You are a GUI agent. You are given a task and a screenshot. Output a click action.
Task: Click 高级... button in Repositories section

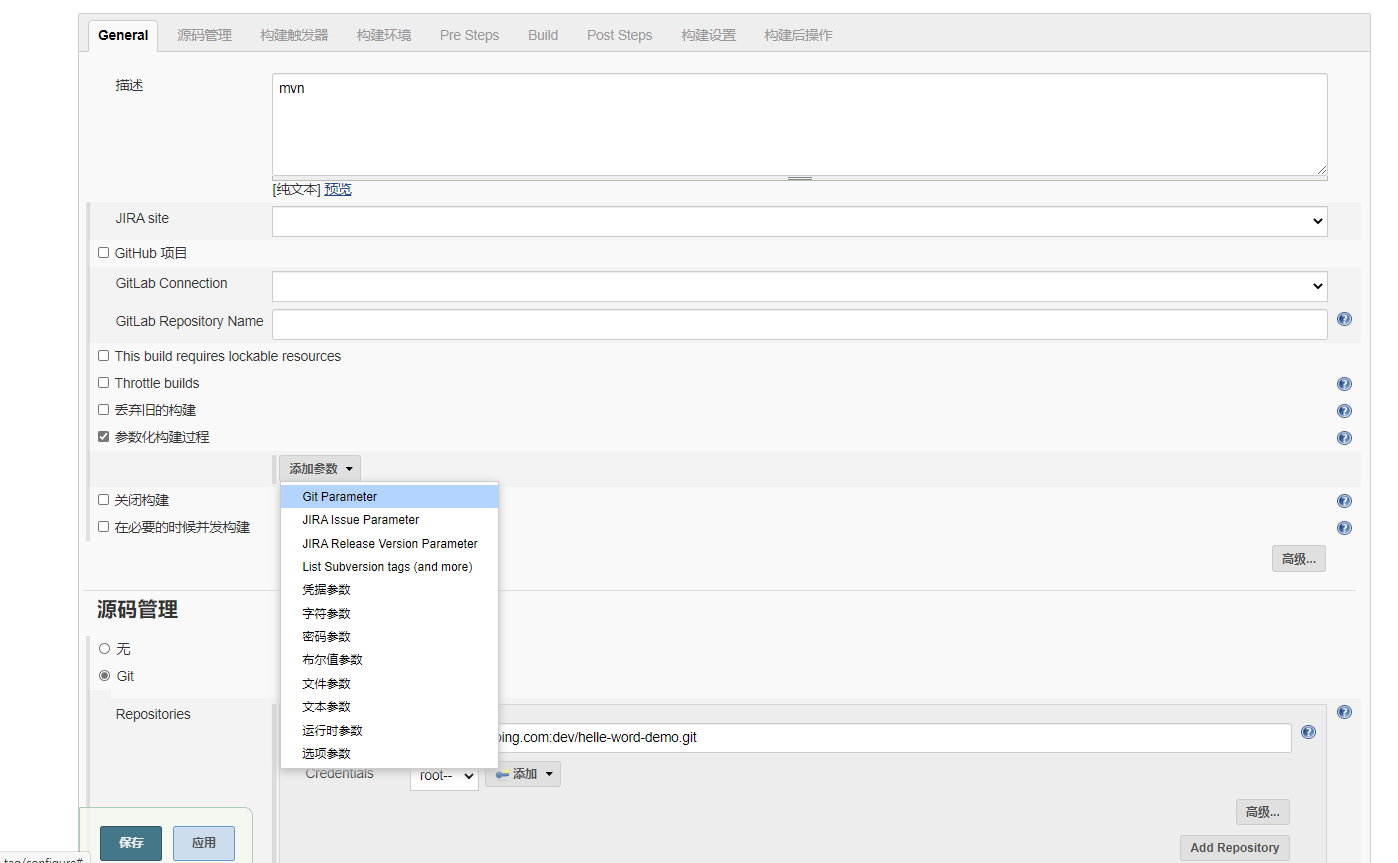pos(1263,812)
